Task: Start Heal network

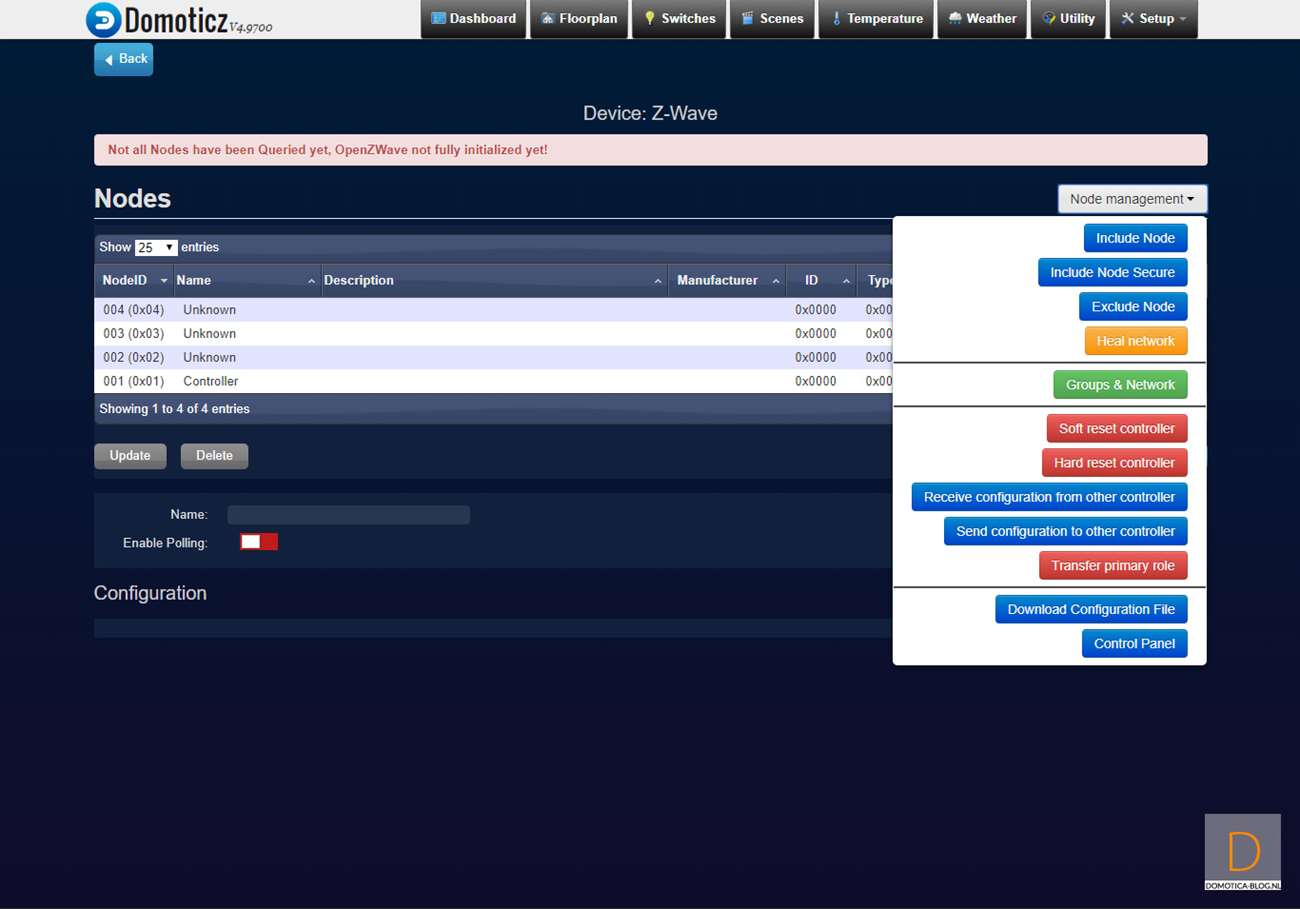Action: click(x=1135, y=341)
